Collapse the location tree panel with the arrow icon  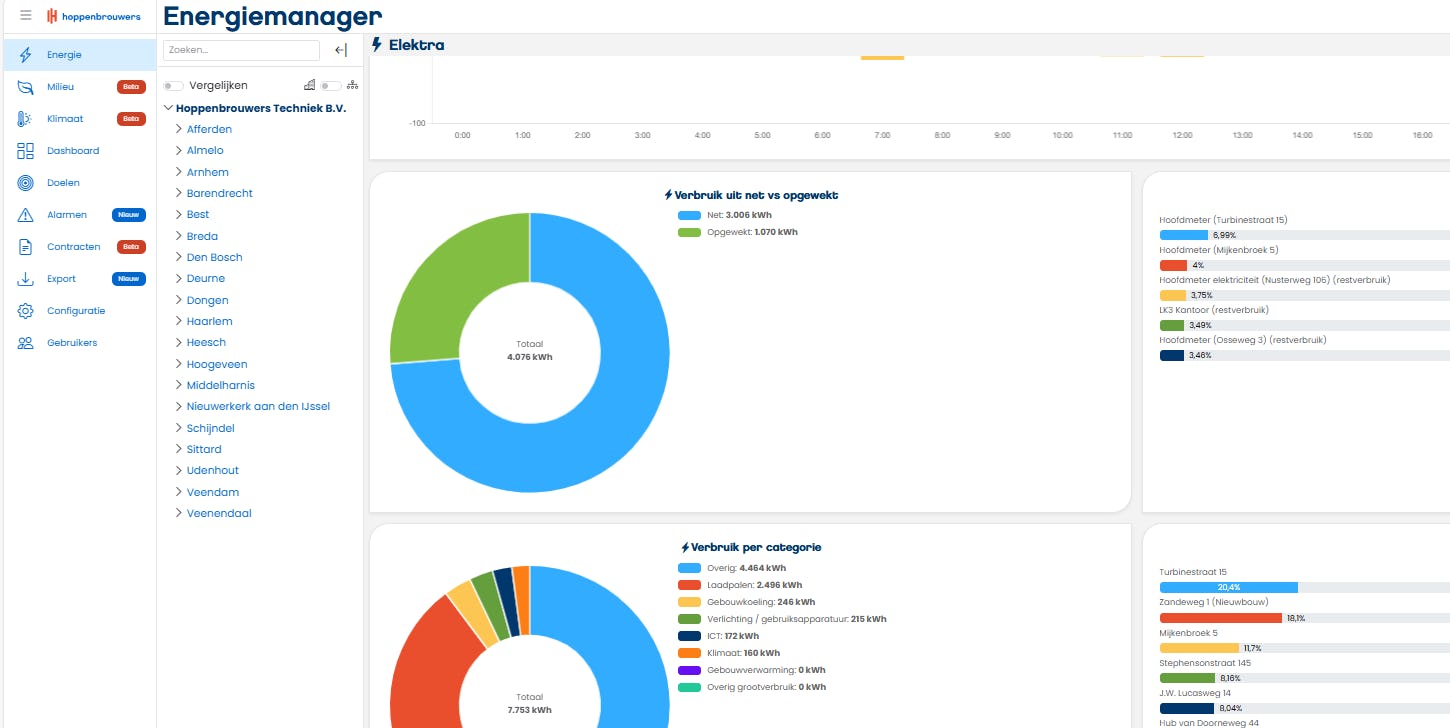pos(341,50)
